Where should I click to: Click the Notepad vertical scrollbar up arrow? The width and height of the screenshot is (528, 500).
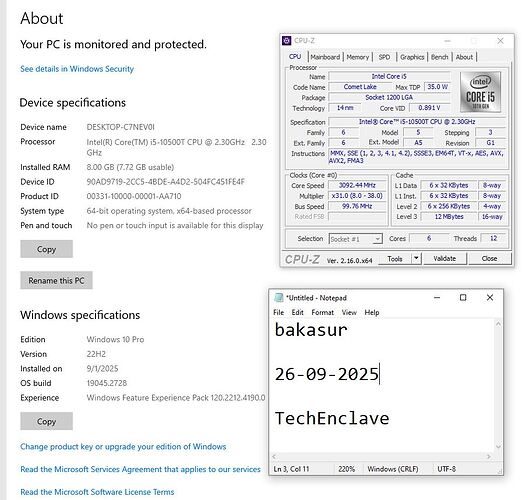point(498,324)
